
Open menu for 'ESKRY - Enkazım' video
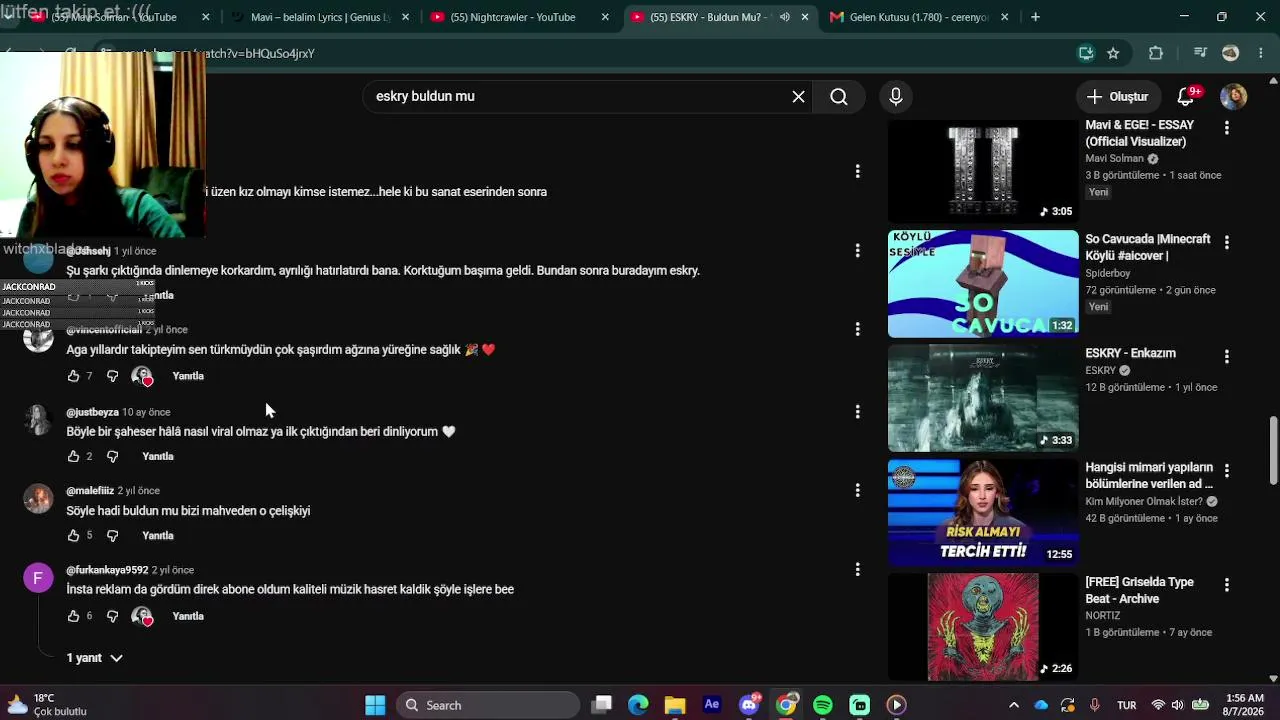coord(1227,356)
